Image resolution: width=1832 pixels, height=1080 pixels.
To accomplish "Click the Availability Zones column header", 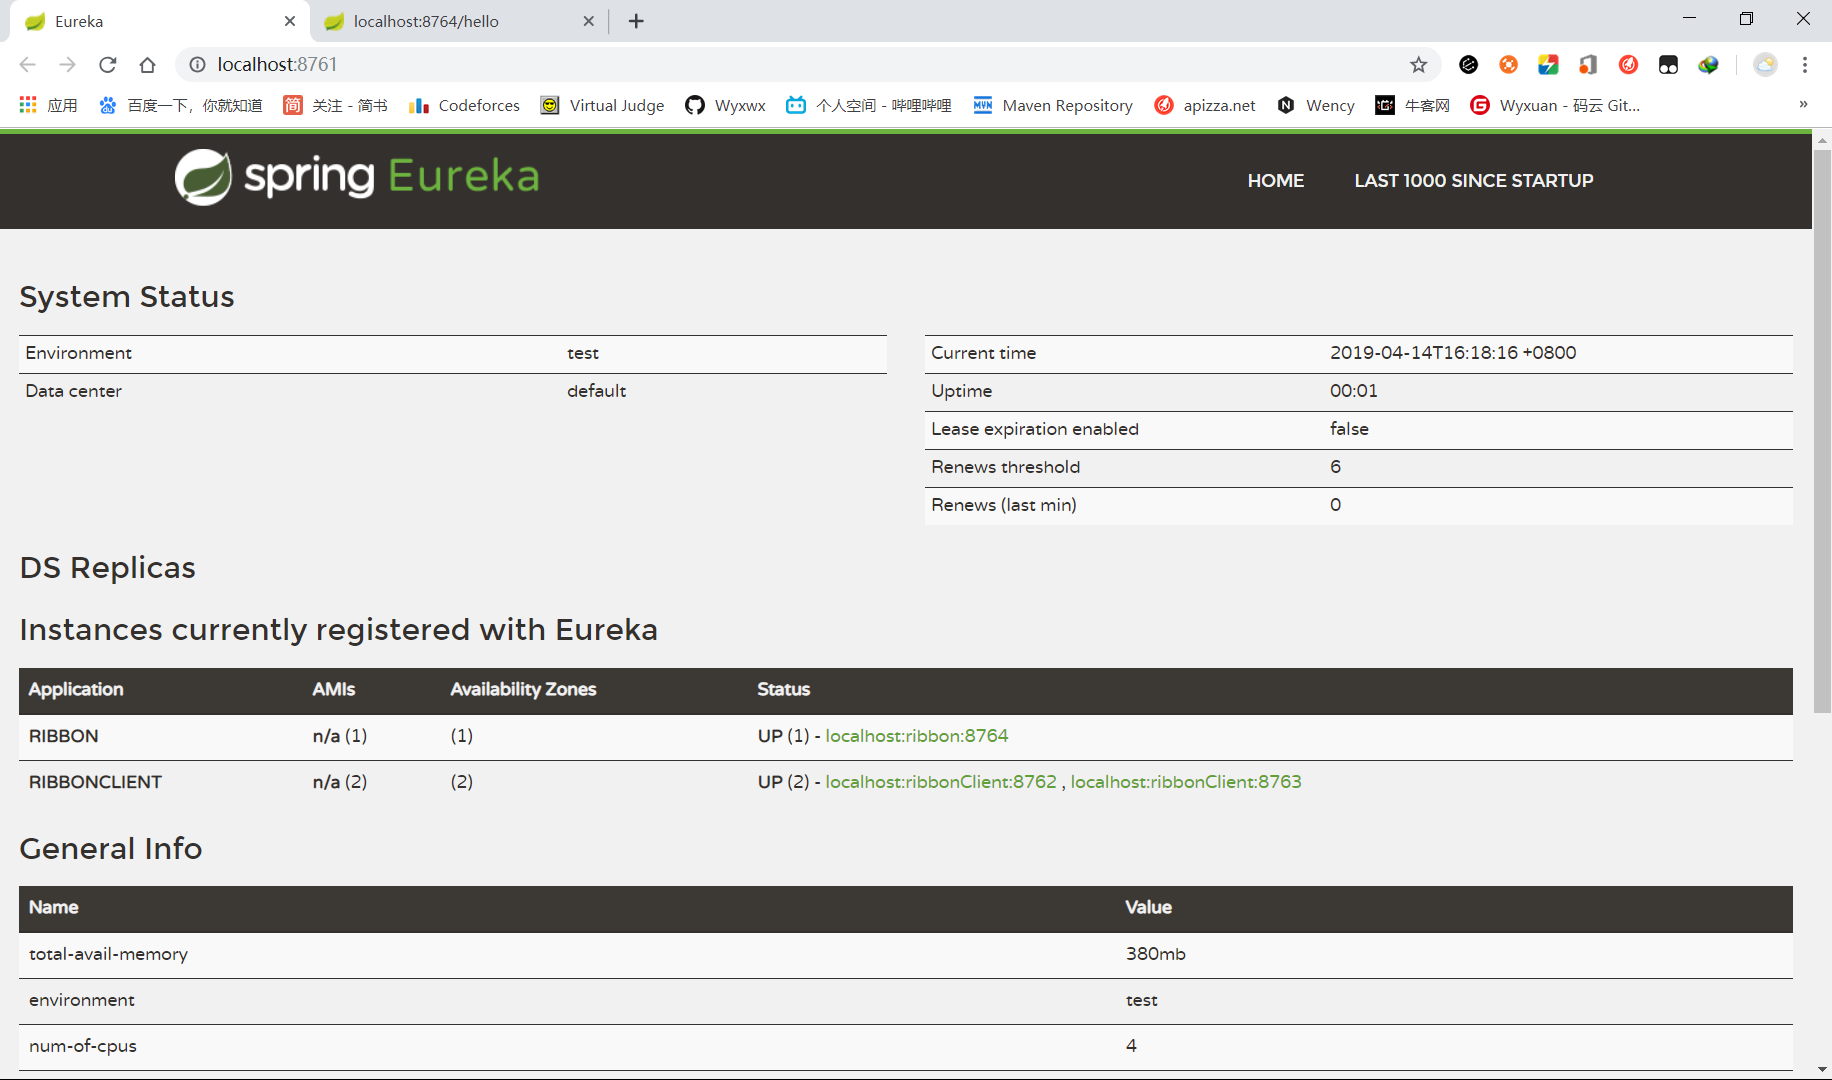I will 523,689.
